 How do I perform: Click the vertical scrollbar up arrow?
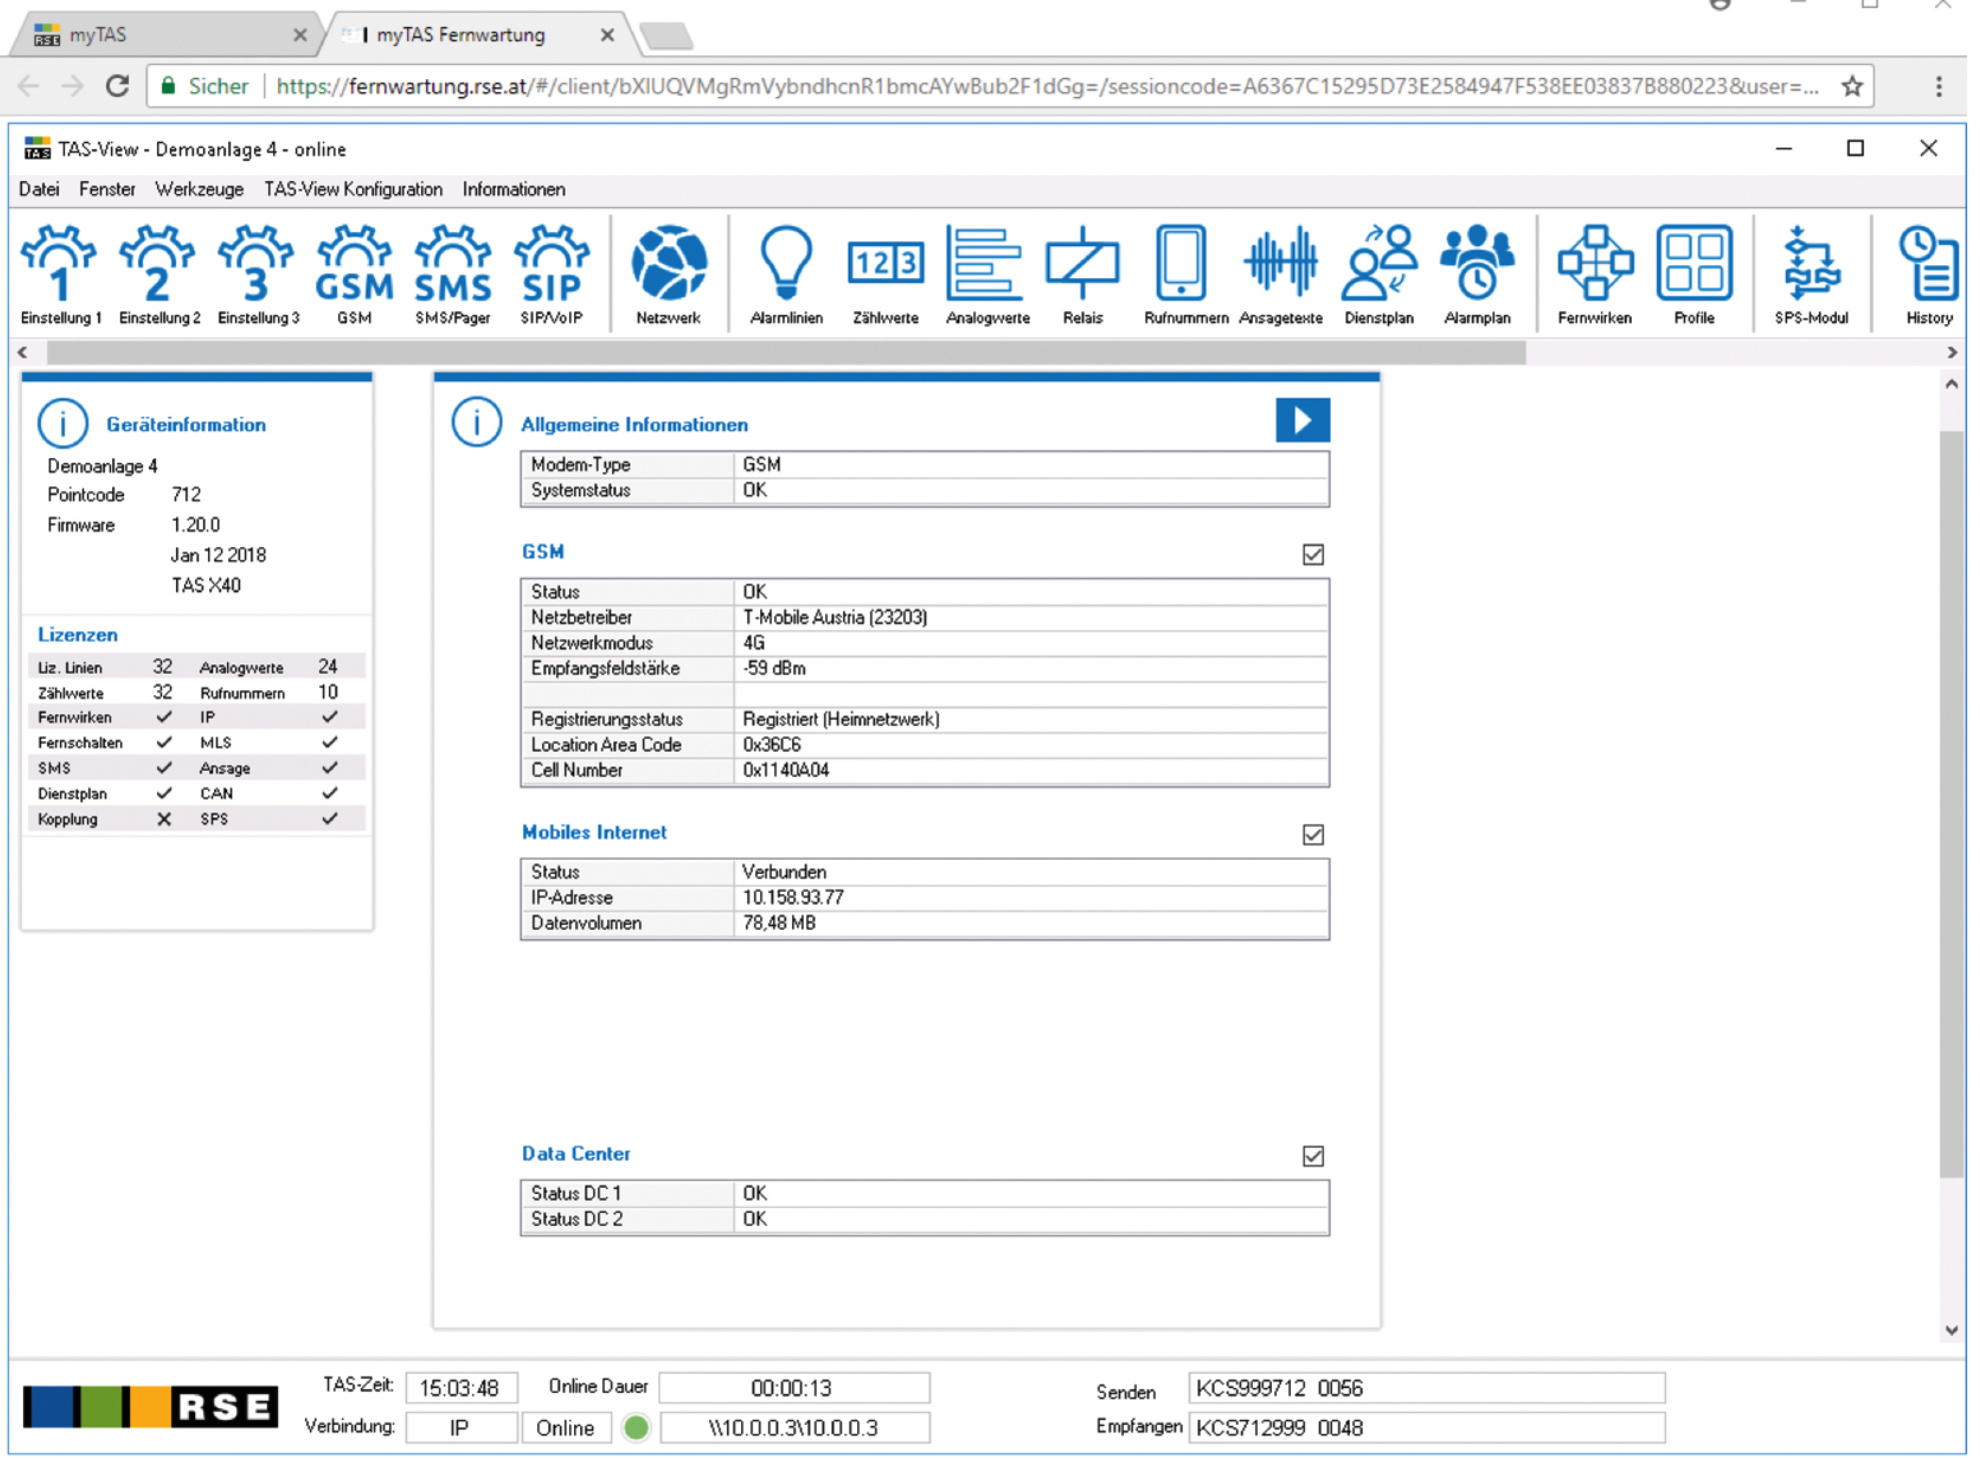[x=1951, y=384]
